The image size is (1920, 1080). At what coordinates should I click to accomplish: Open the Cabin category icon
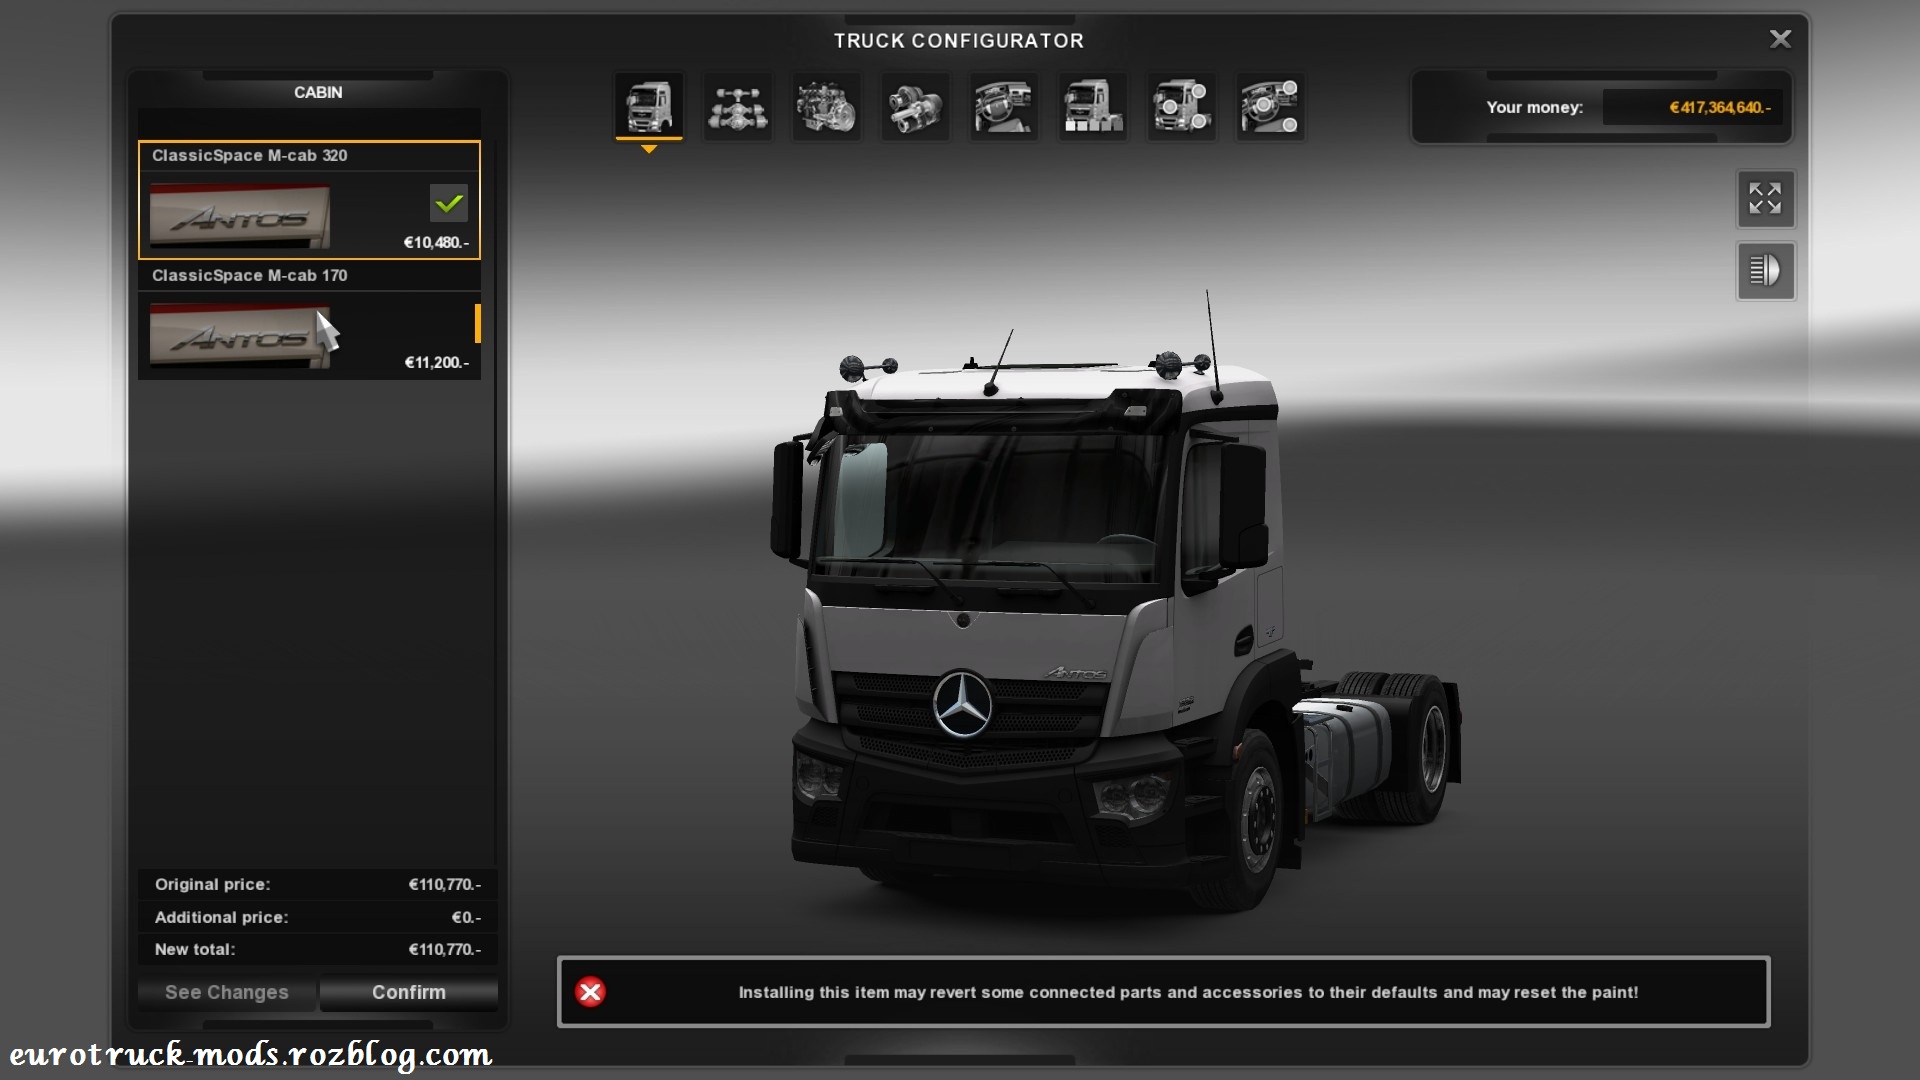[x=649, y=106]
